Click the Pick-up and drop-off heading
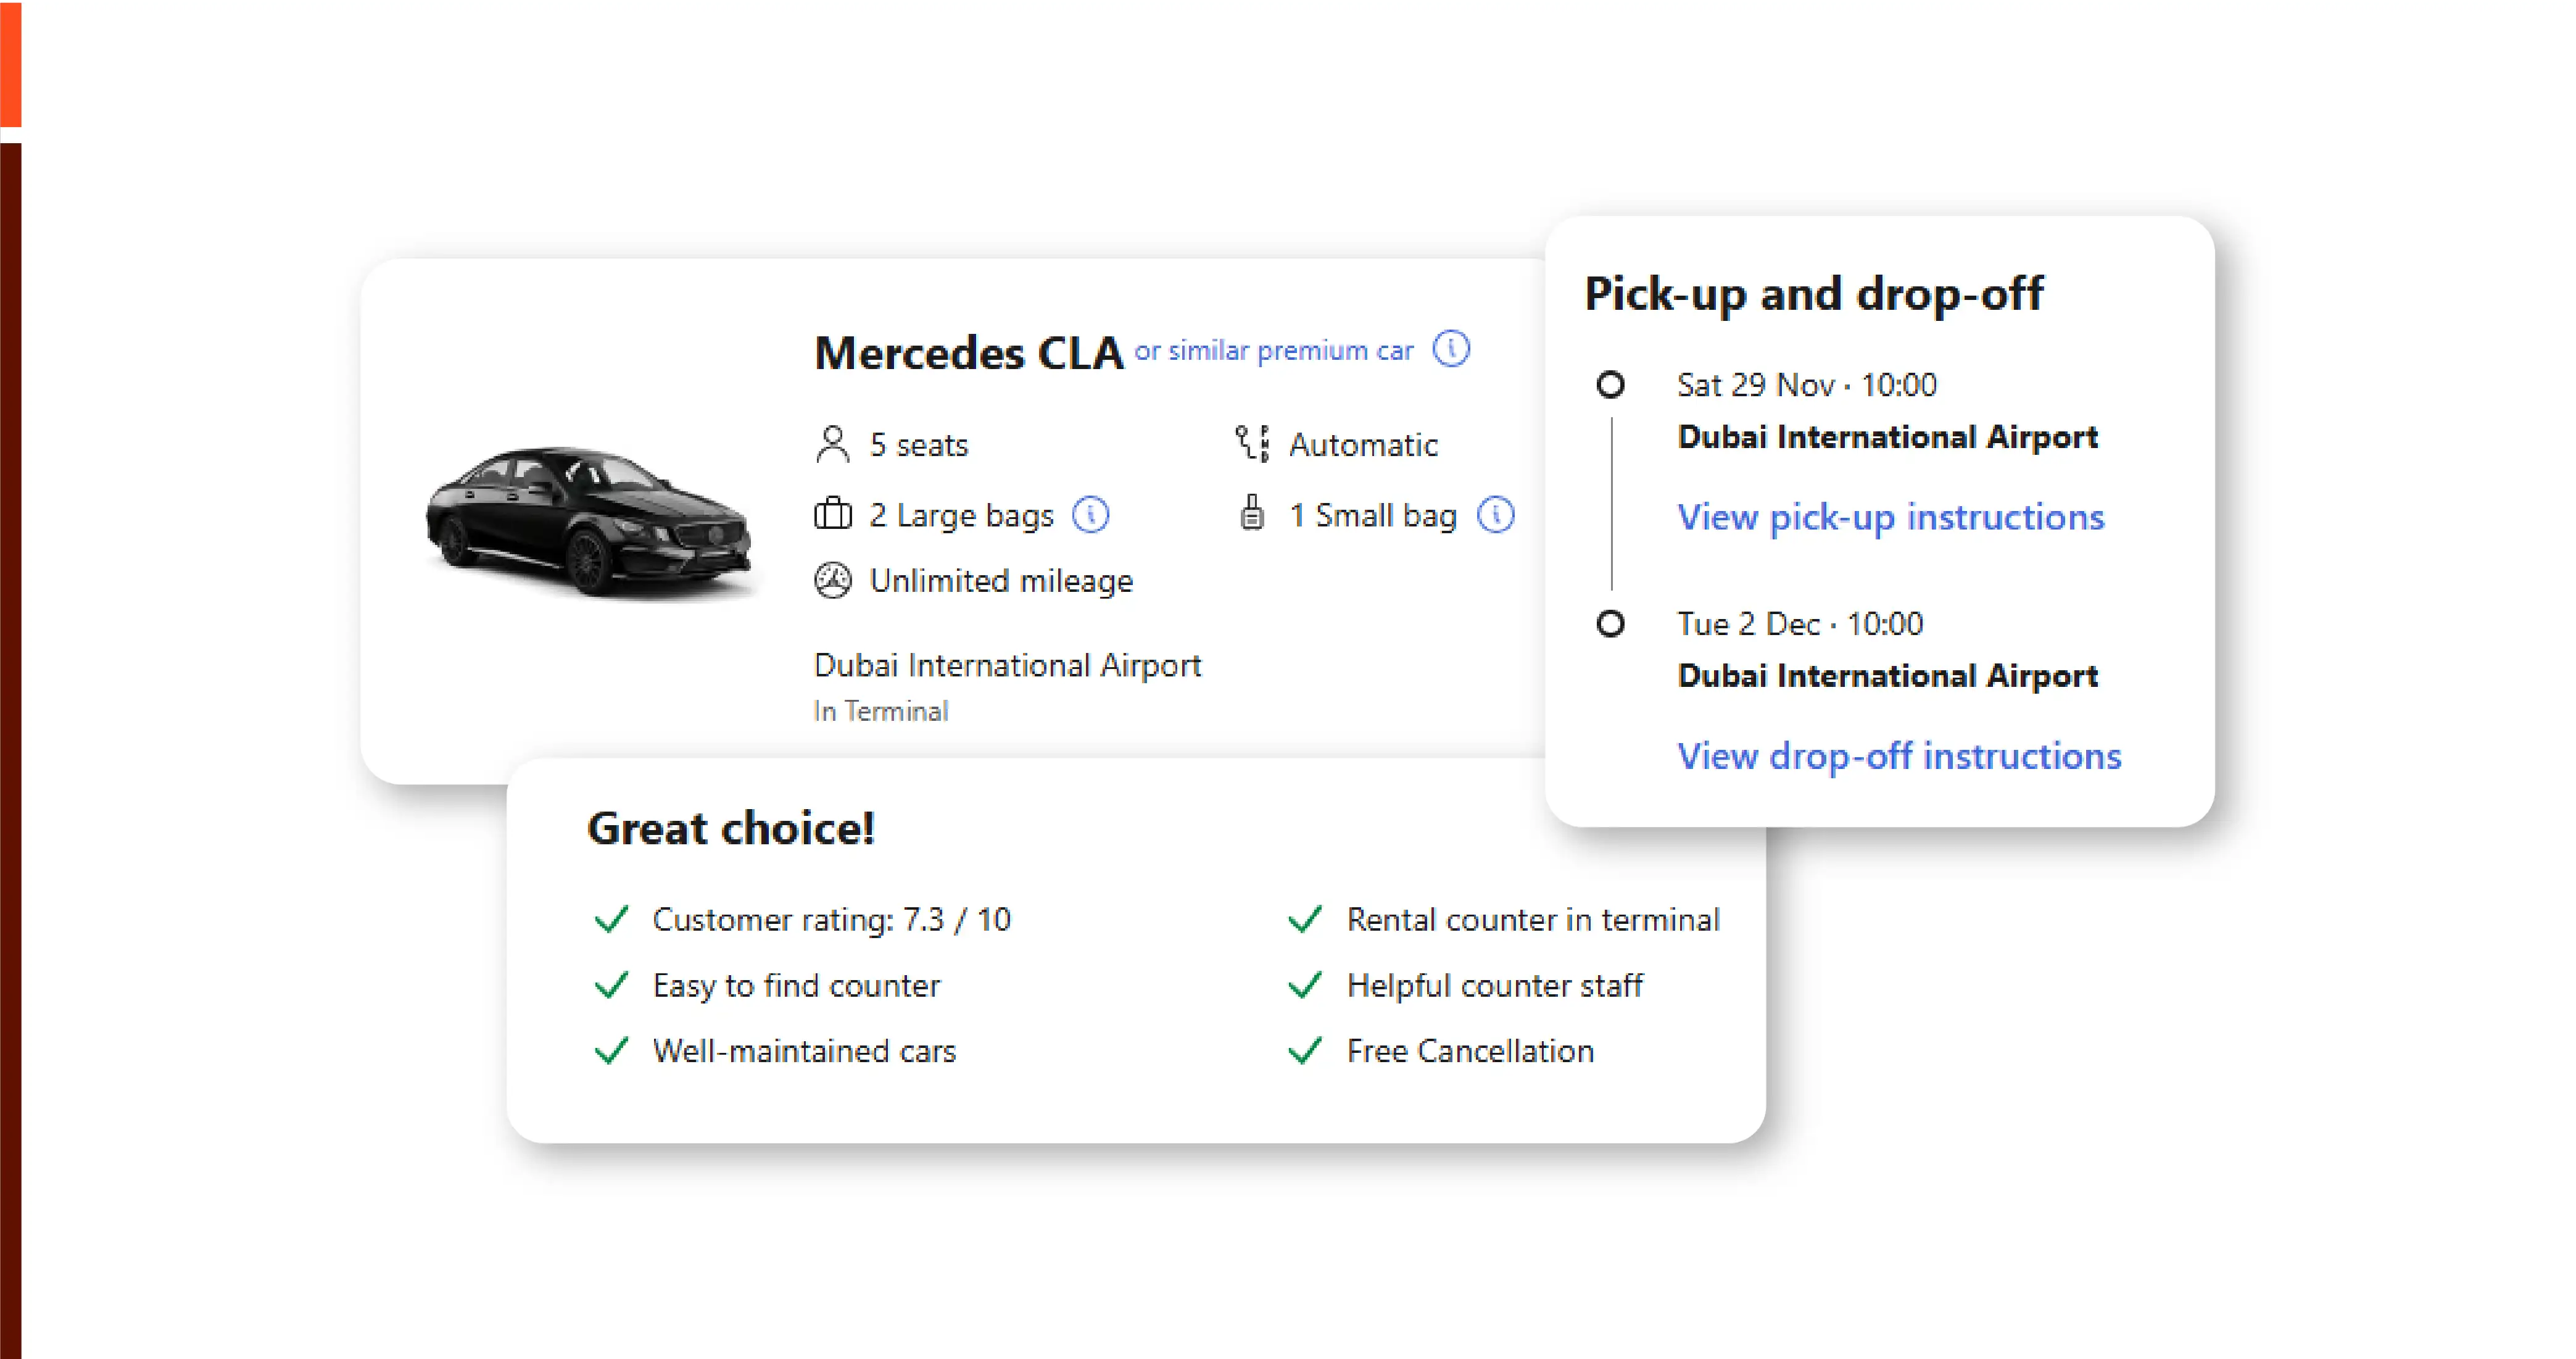Screen dimensions: 2576x1359 (x=1814, y=294)
